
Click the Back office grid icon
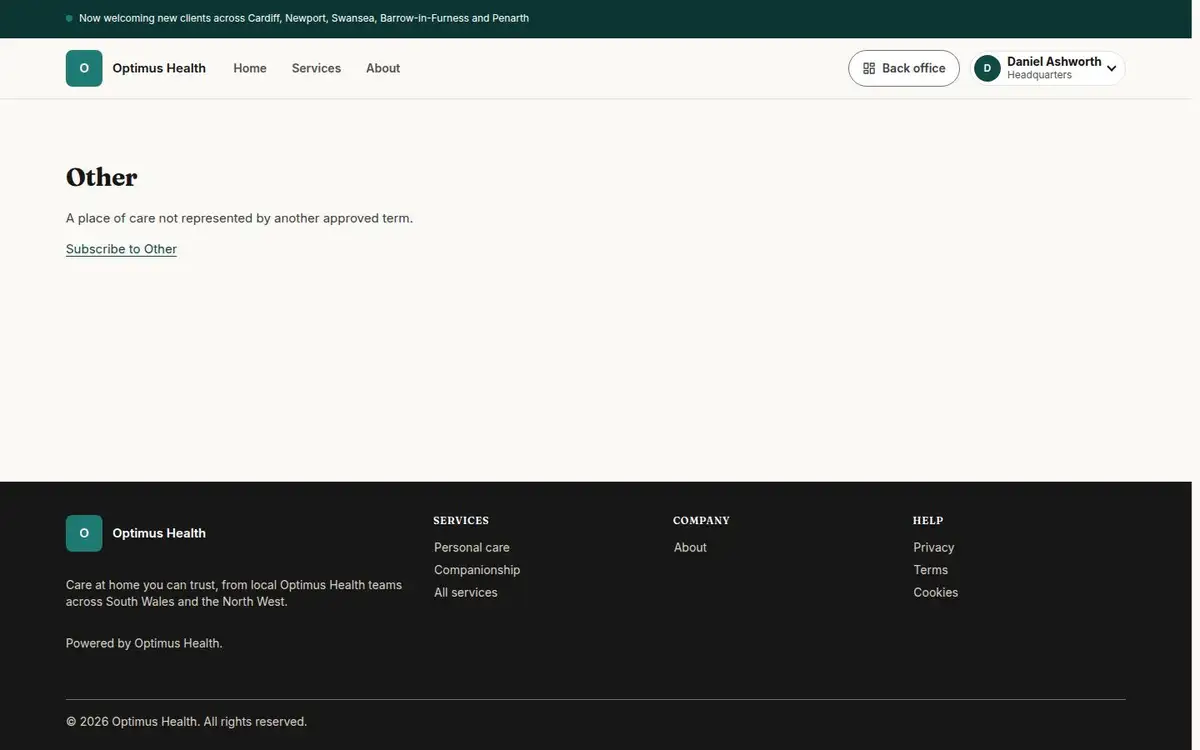click(x=869, y=68)
